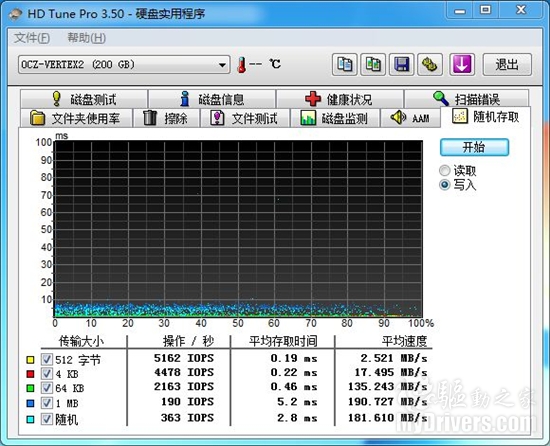Viewport: 550px width, 446px height.
Task: Click the green 64 KB color swatch
Action: (31, 388)
